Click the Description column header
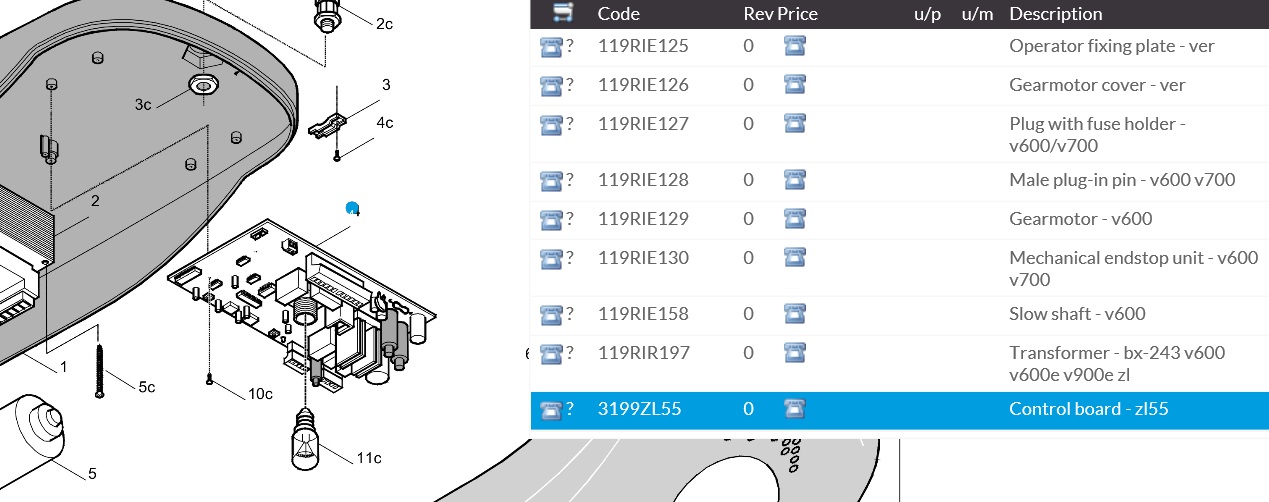 (x=1055, y=14)
